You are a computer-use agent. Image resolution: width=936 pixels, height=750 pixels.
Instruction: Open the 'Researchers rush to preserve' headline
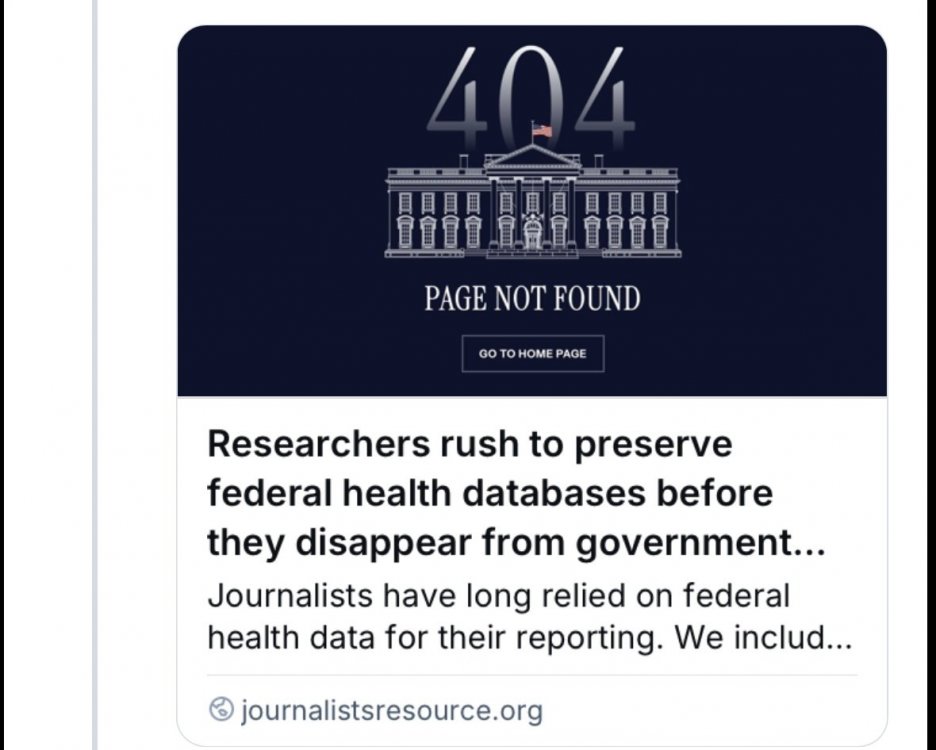click(470, 444)
